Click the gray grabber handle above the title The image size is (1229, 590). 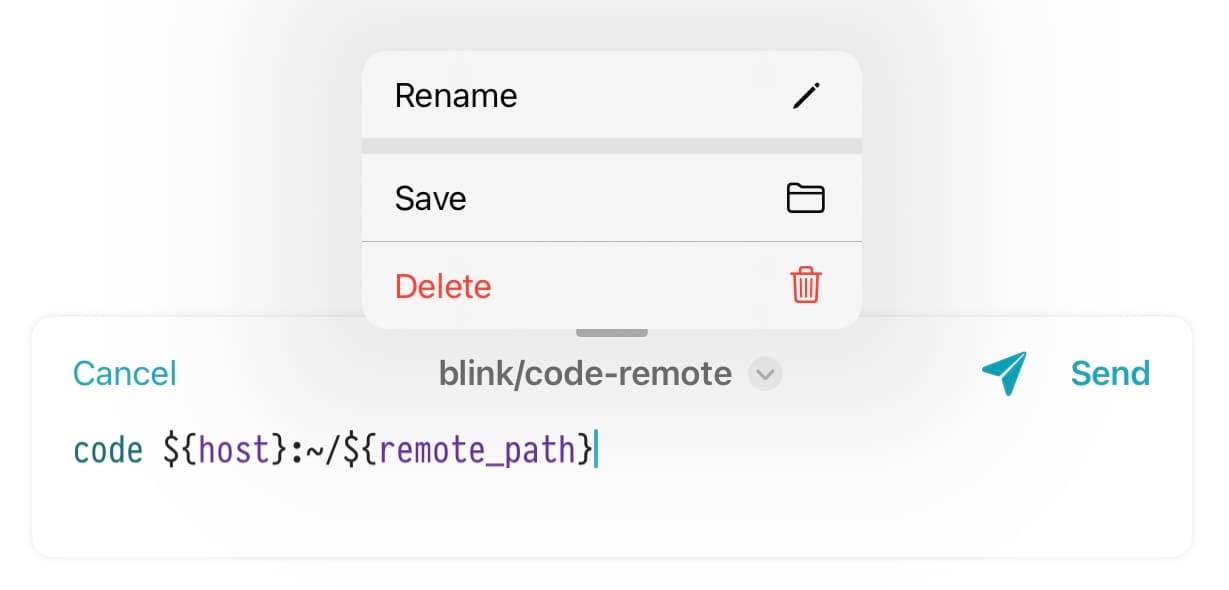tap(611, 332)
